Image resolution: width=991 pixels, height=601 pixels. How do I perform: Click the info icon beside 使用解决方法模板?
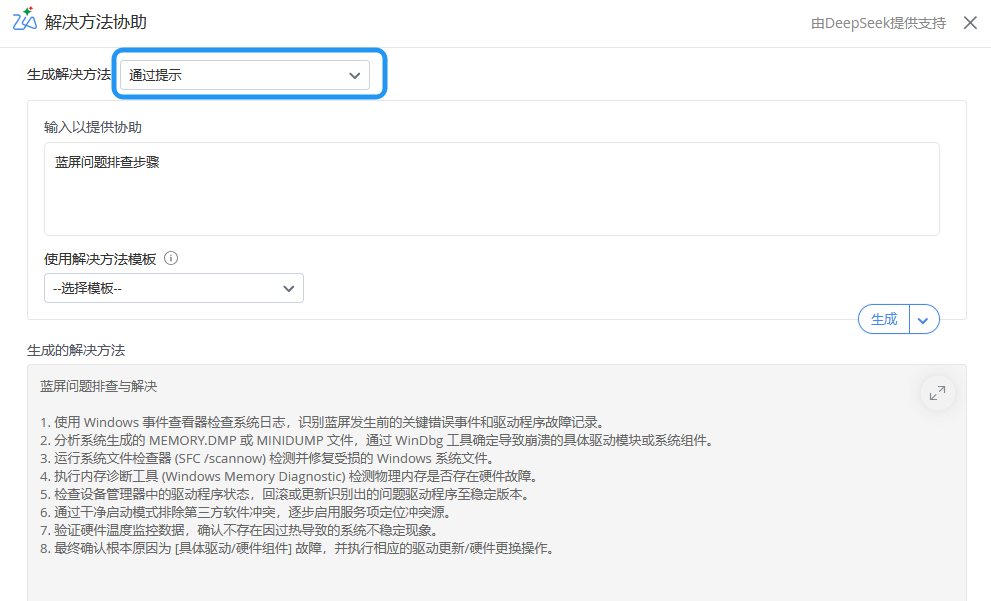[x=171, y=258]
